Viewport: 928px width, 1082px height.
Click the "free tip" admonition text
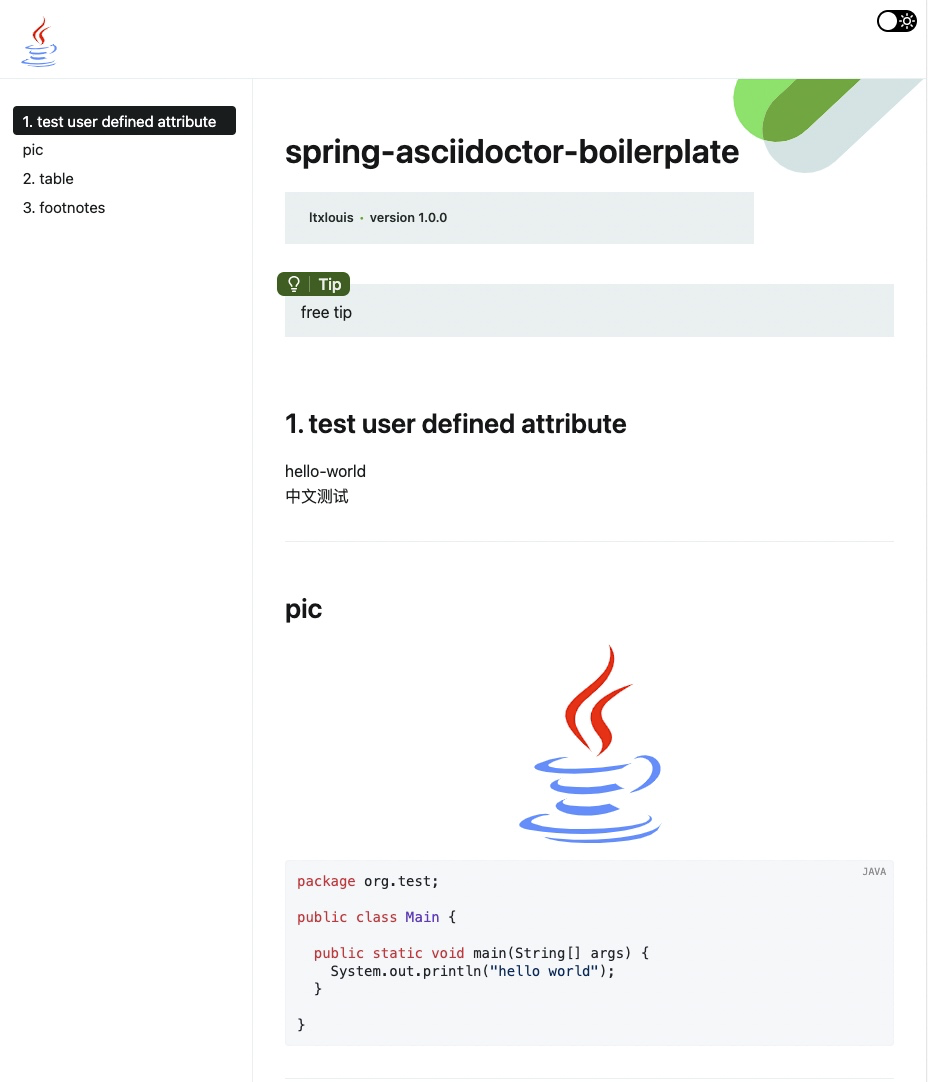tap(326, 313)
